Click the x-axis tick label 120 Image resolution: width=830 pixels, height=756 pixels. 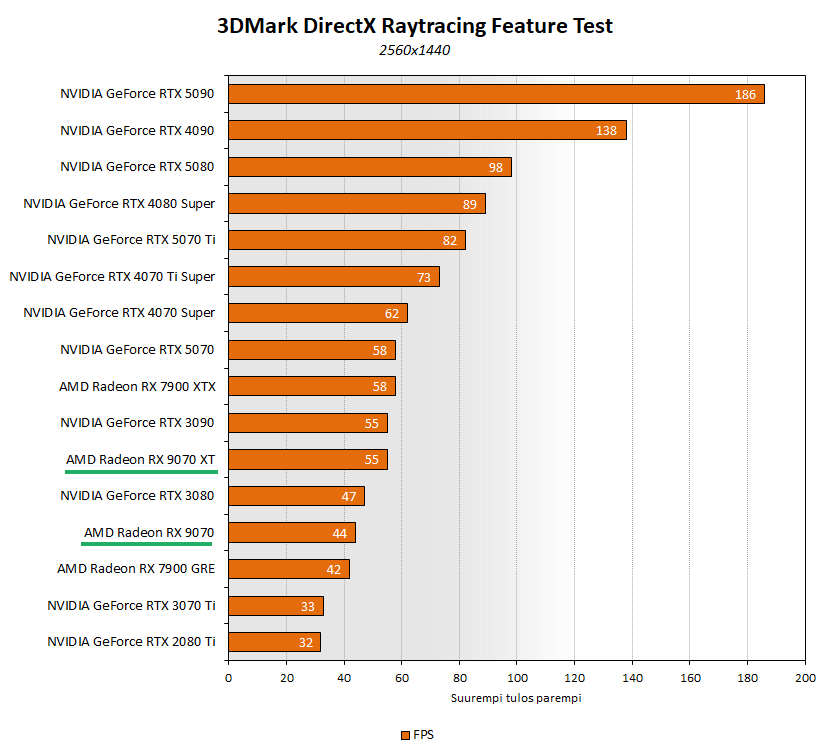(x=574, y=678)
